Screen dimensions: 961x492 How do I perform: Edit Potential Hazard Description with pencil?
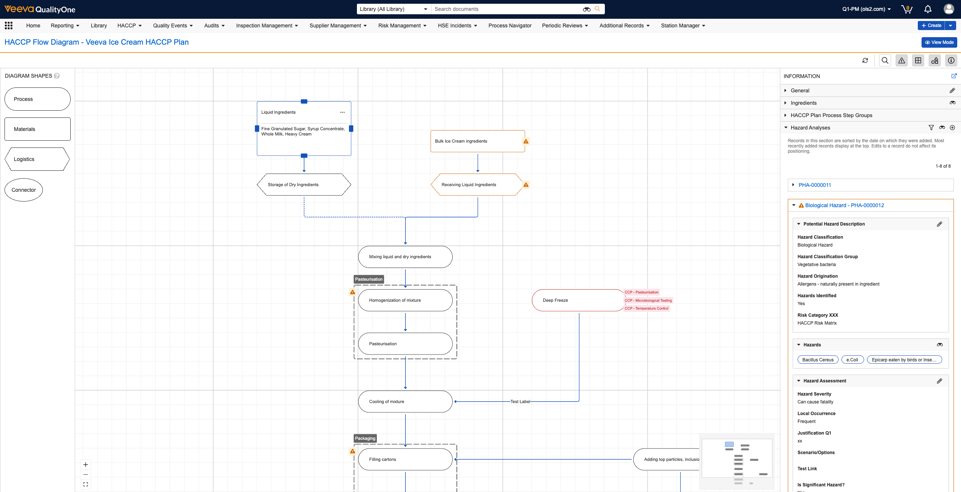point(940,224)
